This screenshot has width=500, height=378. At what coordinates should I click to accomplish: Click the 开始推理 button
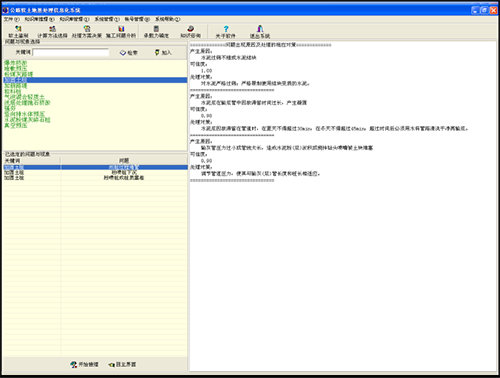[84, 364]
